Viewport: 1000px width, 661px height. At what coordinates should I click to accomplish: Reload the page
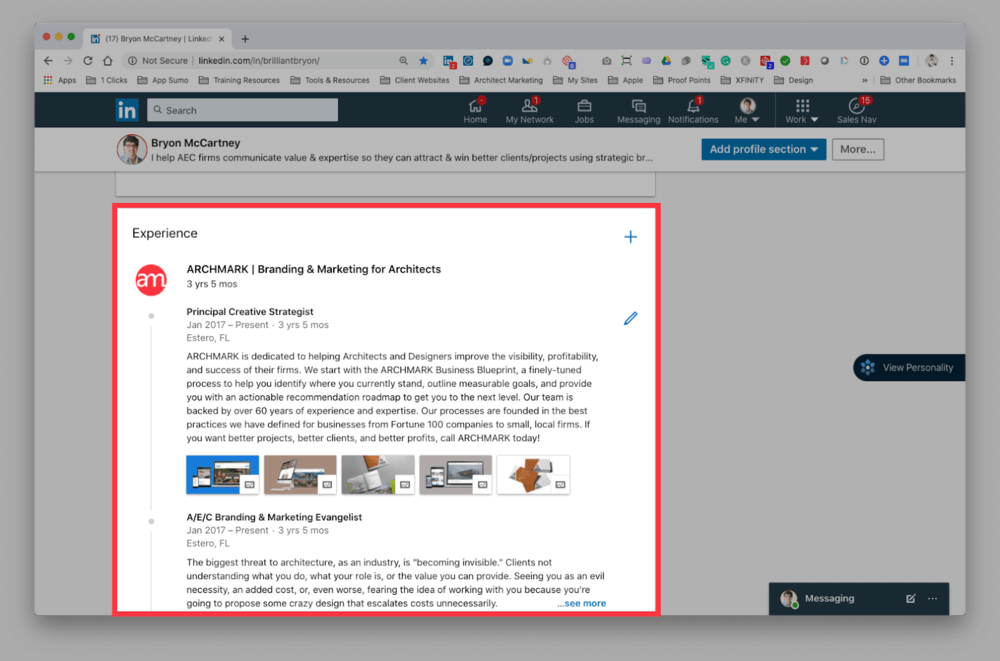(88, 61)
